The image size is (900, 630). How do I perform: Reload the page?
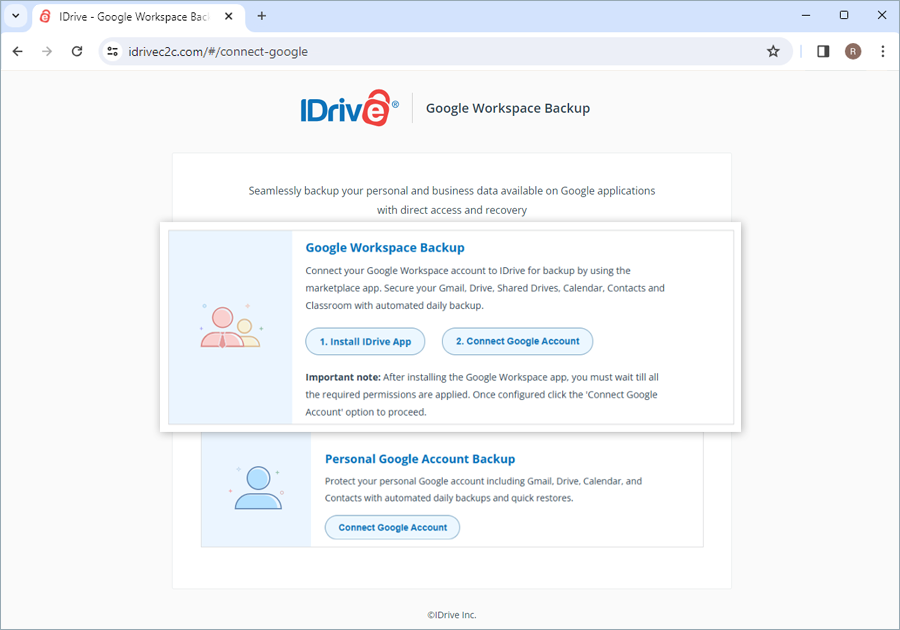point(77,51)
